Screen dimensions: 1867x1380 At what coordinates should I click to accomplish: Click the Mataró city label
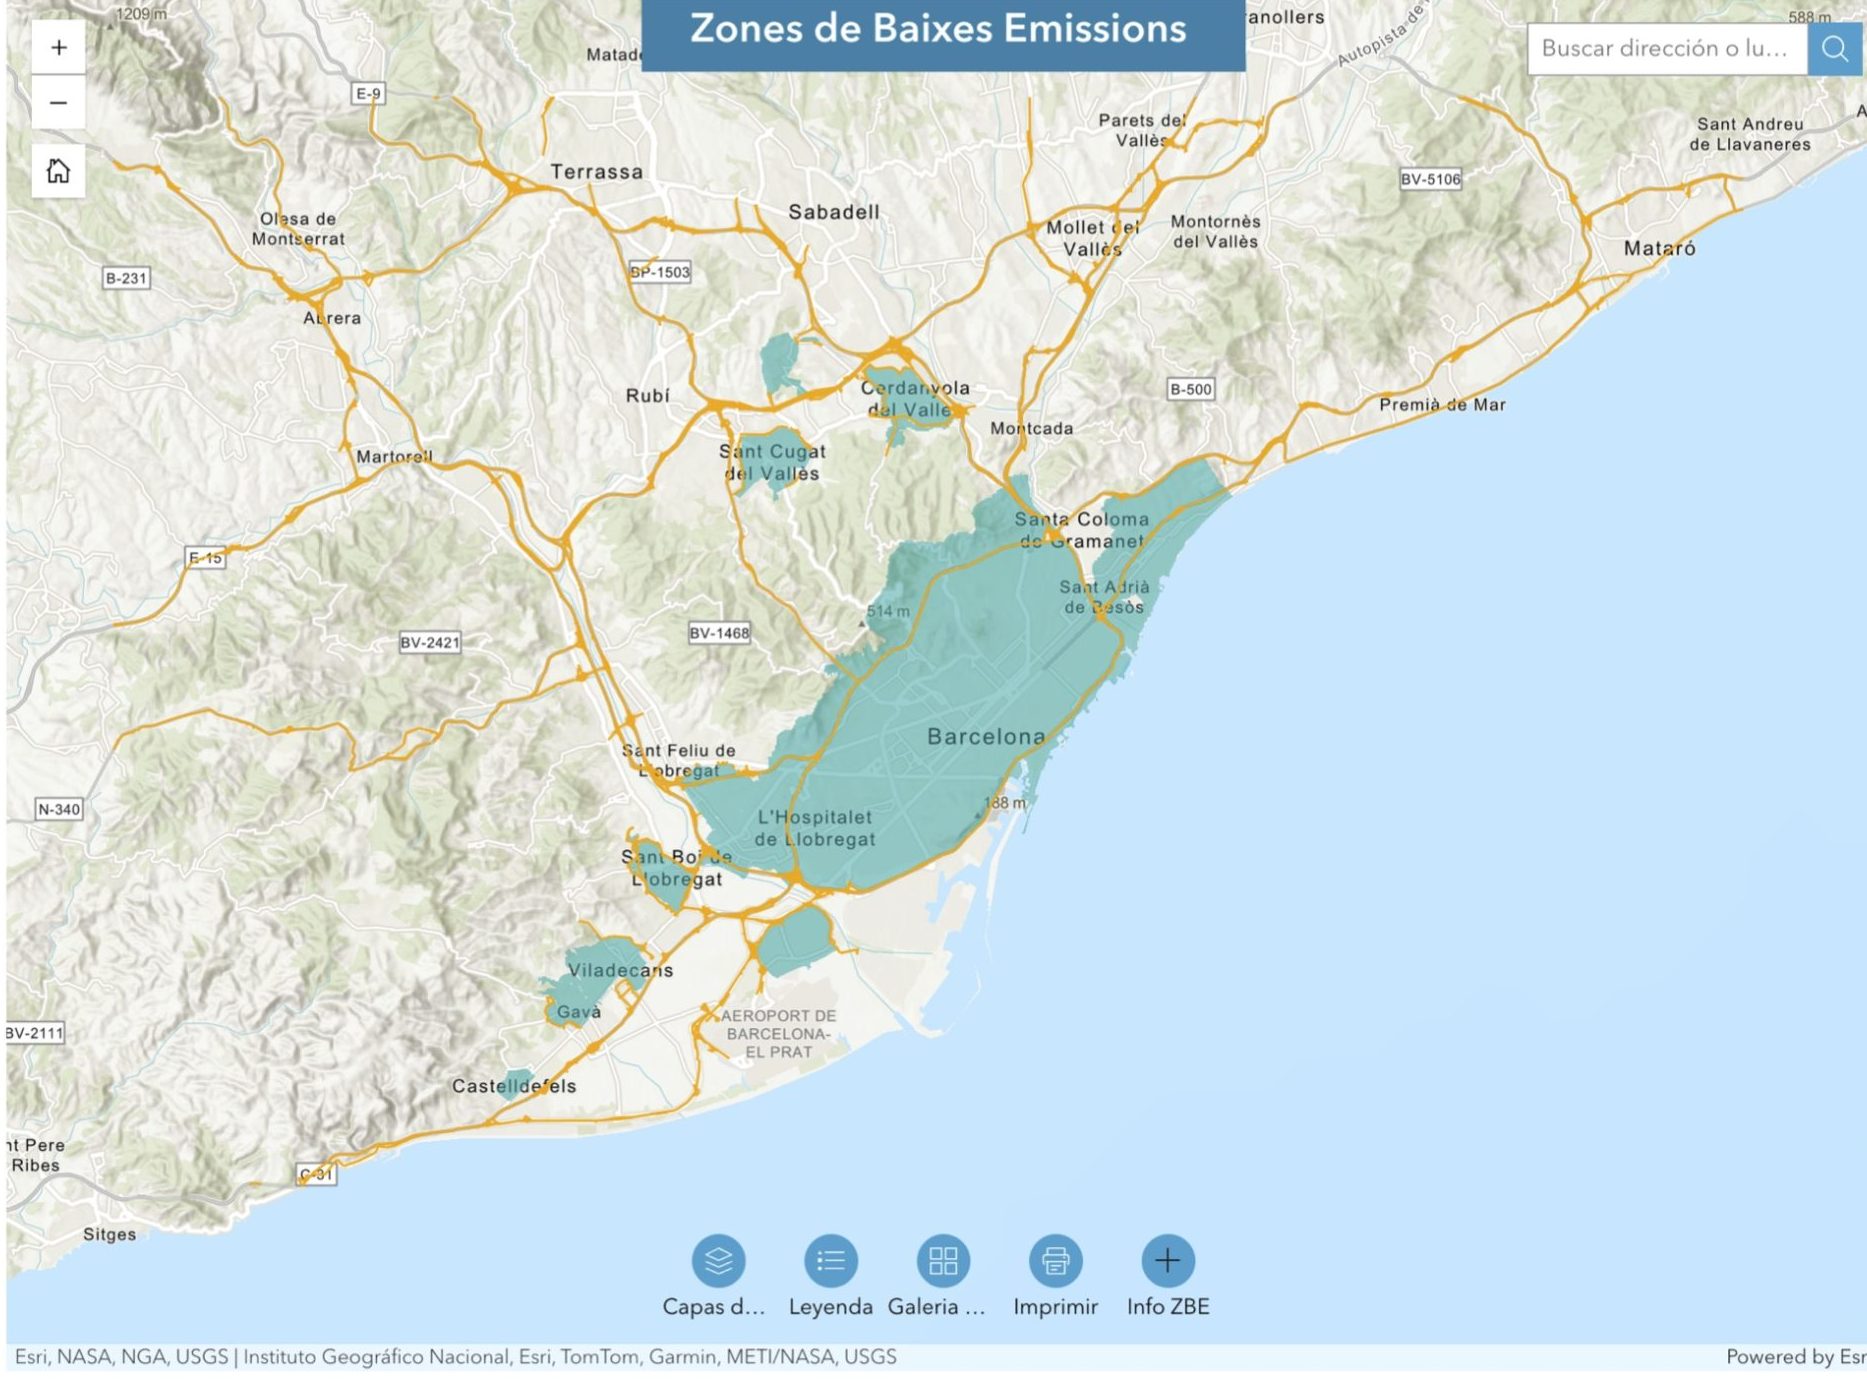point(1659,249)
